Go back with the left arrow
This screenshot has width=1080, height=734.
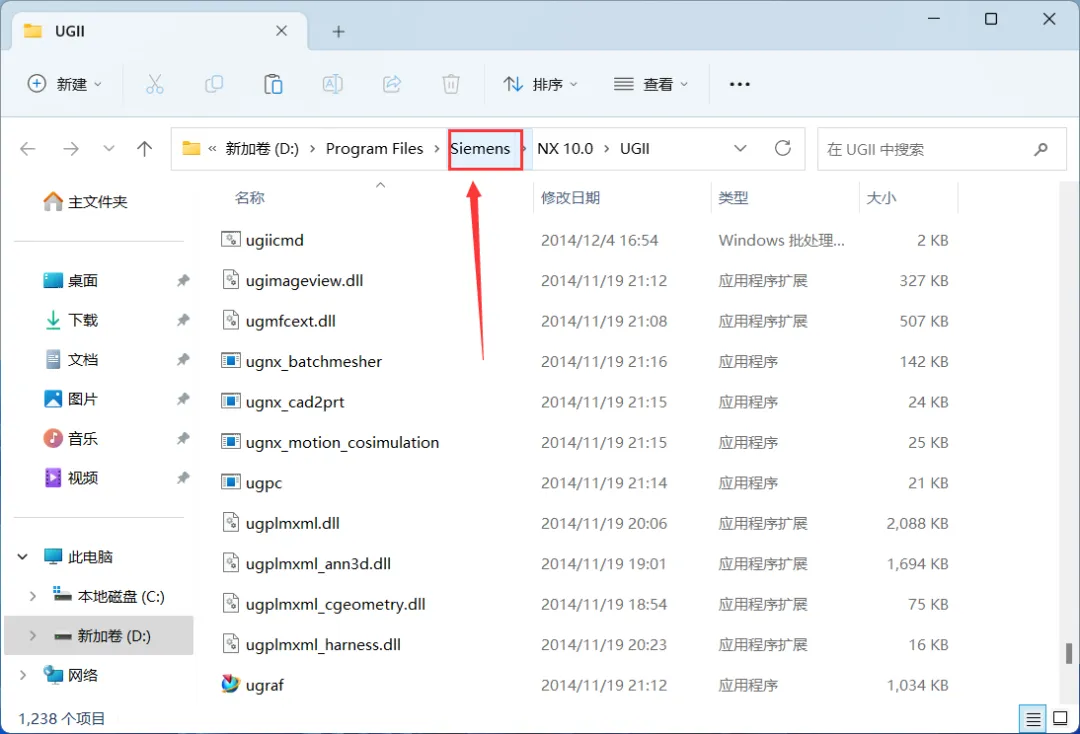pos(28,149)
